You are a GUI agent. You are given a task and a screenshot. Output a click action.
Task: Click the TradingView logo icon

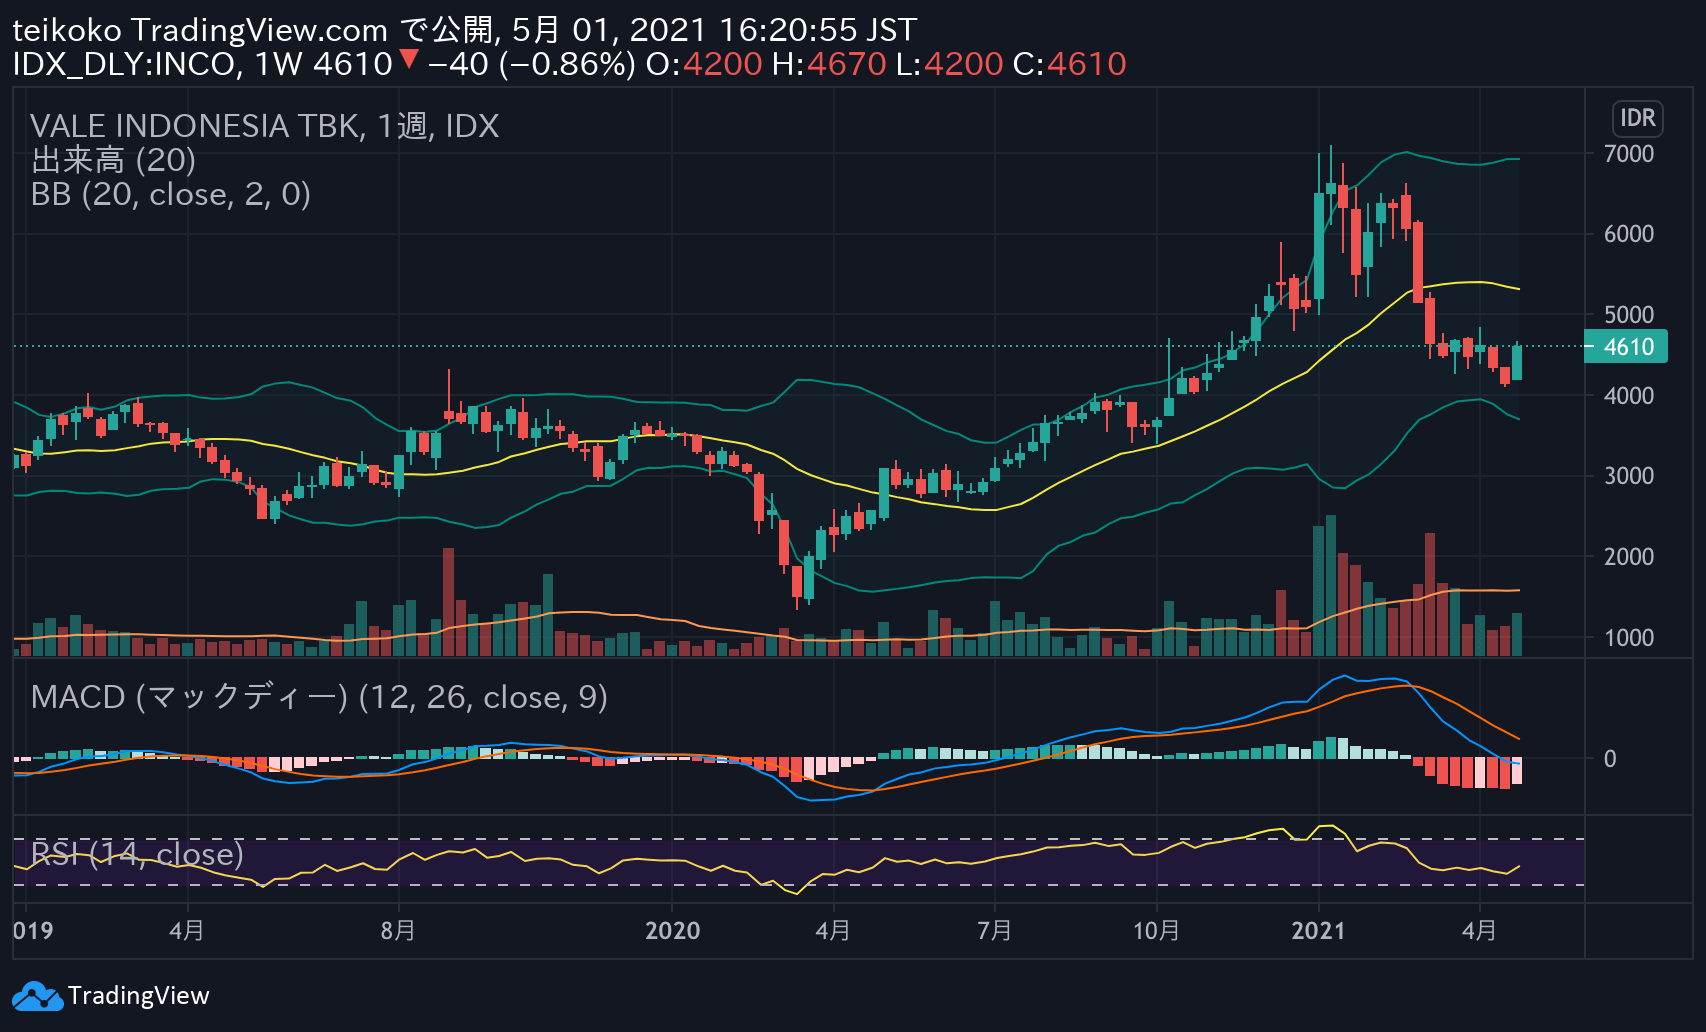37,996
